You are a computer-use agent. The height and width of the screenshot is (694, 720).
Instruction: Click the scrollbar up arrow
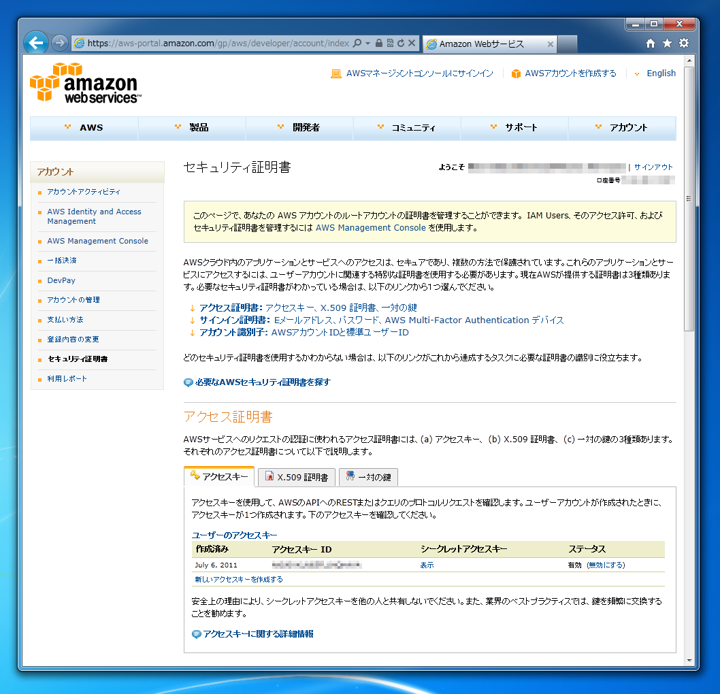[x=689, y=61]
